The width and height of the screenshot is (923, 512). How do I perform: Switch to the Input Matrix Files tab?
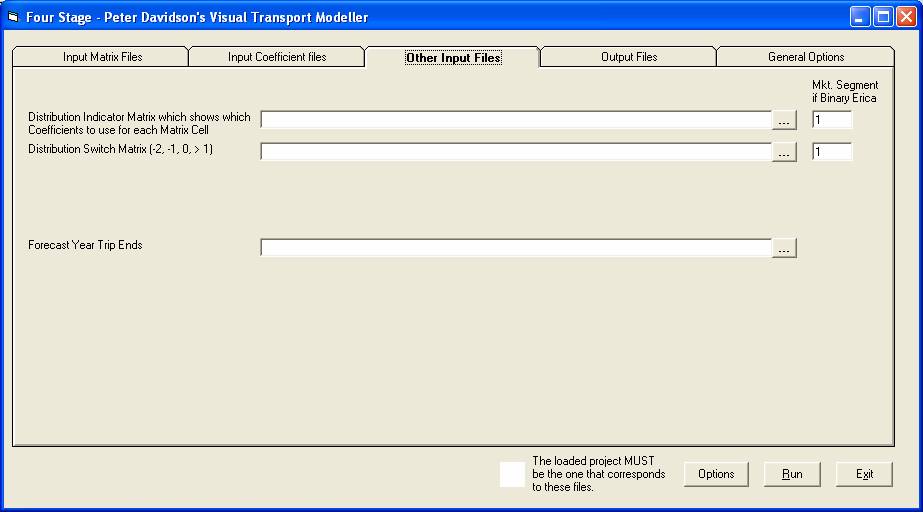101,57
